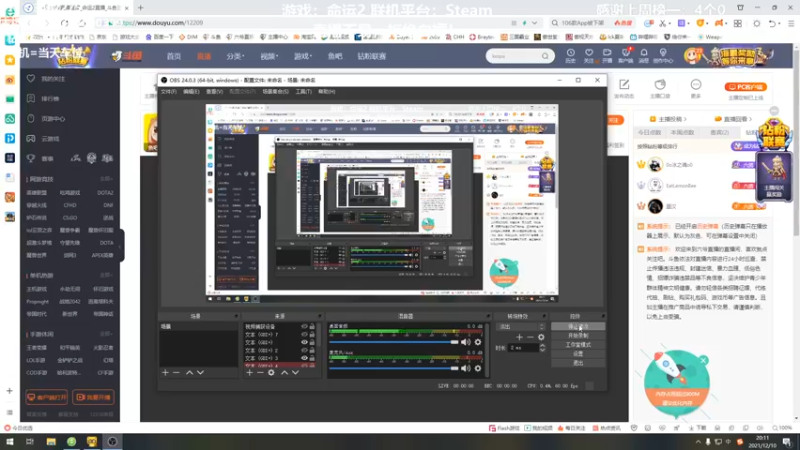Expand Douyu Games nav dropdown
The width and height of the screenshot is (800, 450).
tap(303, 56)
